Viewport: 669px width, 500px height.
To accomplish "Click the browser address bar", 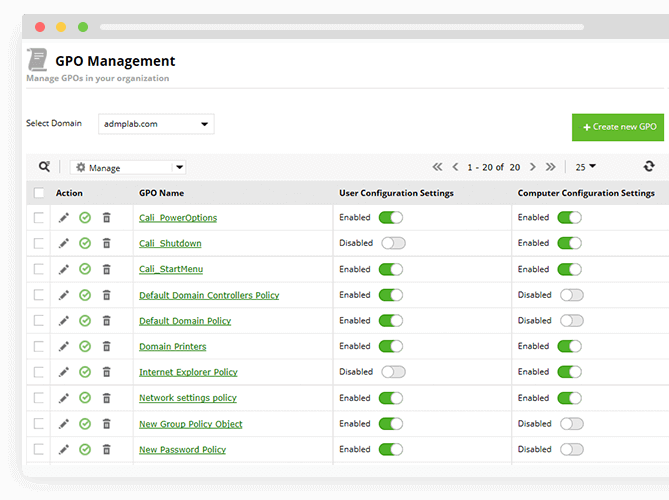I will coord(342,27).
